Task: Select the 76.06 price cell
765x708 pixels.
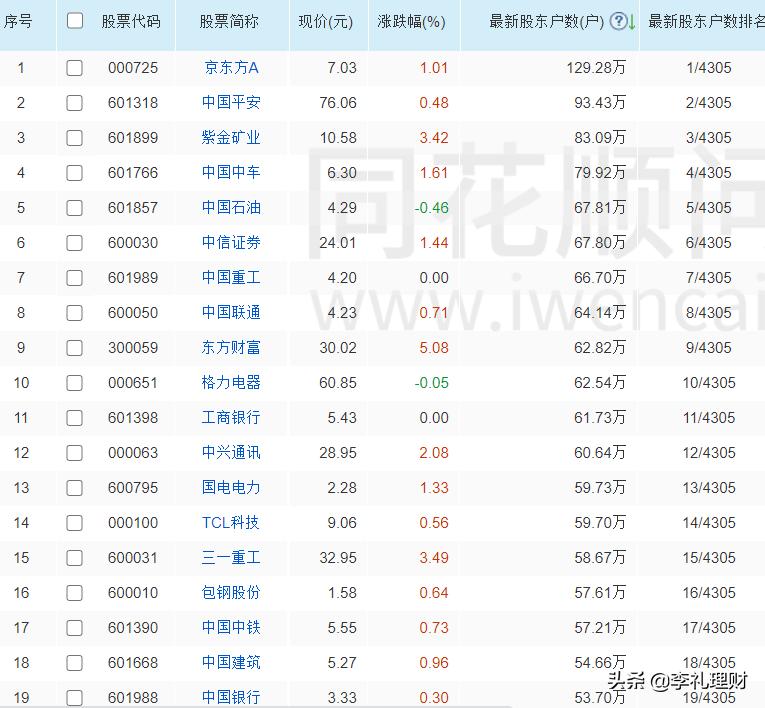Action: pyautogui.click(x=338, y=103)
